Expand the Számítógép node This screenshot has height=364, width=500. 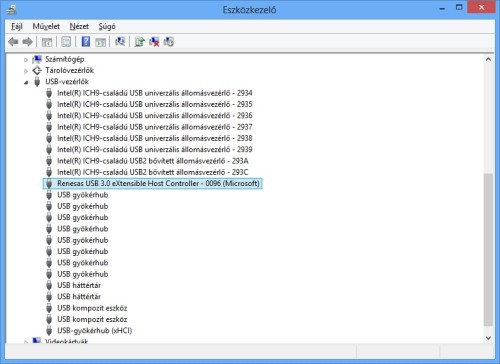(26, 60)
